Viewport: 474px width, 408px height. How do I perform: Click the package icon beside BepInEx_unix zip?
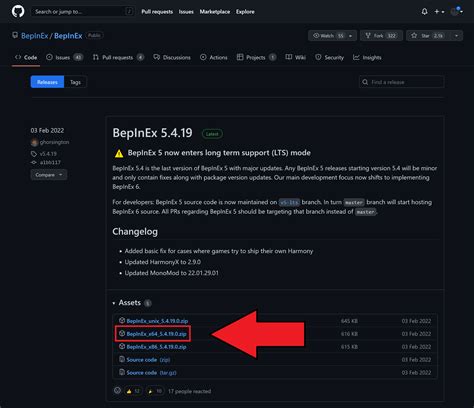point(122,320)
